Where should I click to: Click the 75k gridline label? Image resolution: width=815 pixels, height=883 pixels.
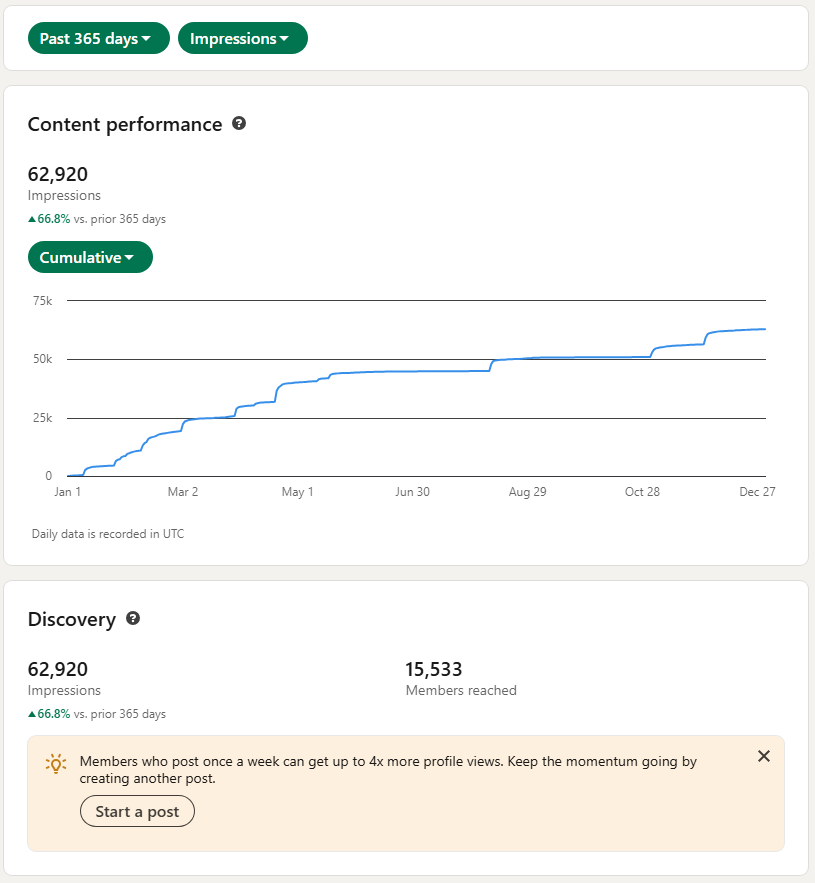(42, 300)
